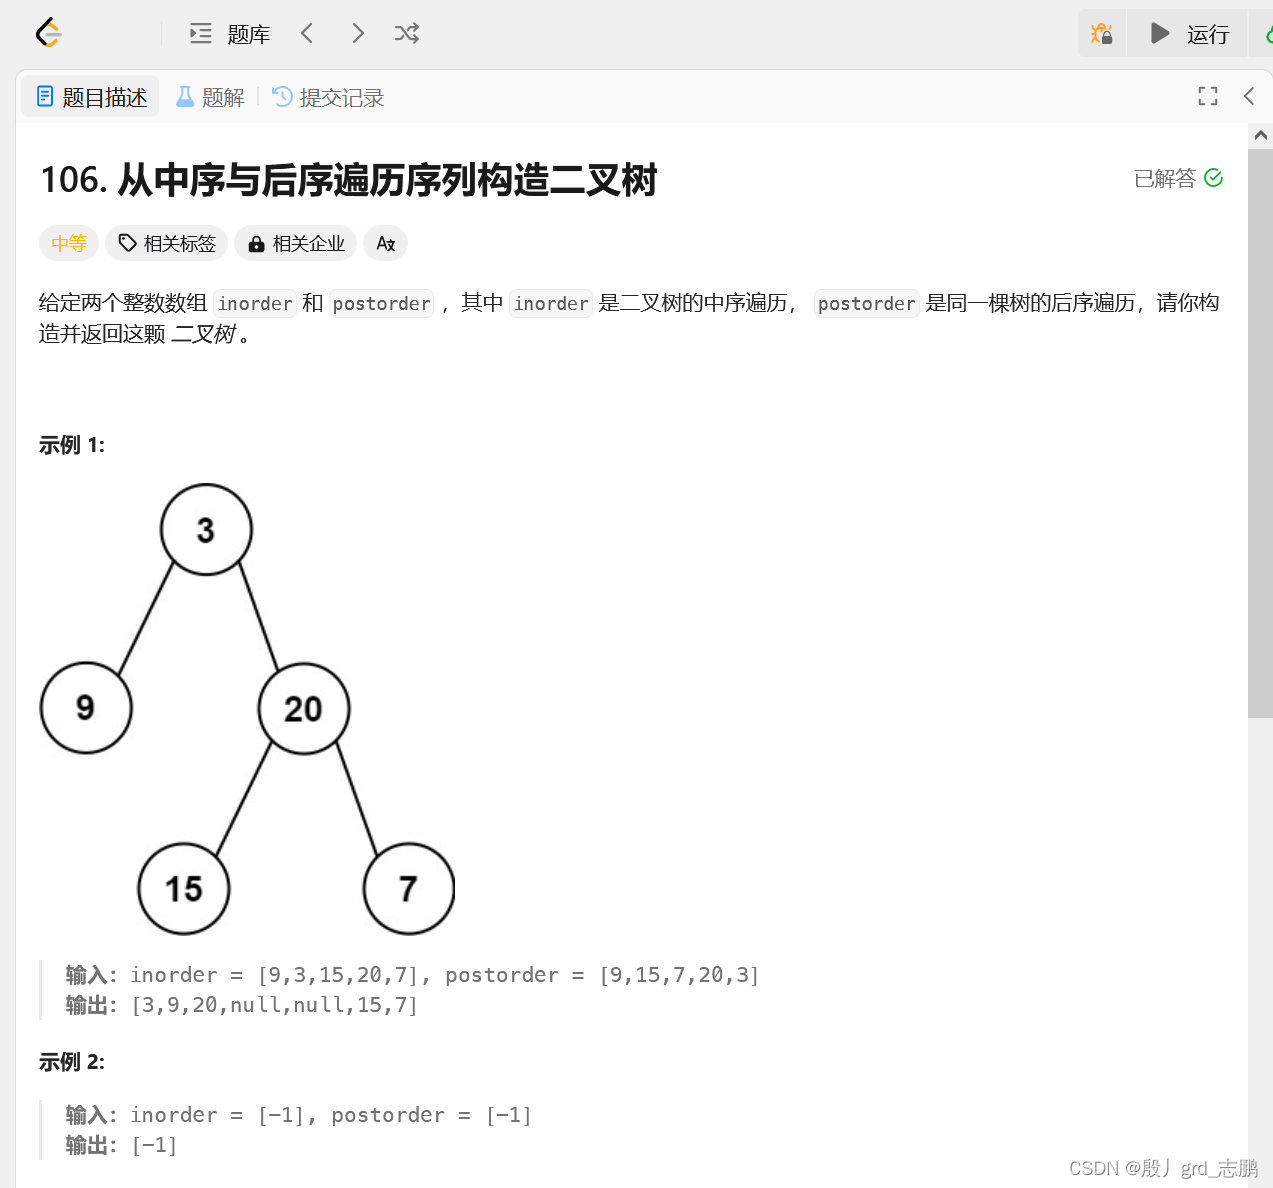
Task: Switch to 提交记录 tab
Action: point(328,97)
